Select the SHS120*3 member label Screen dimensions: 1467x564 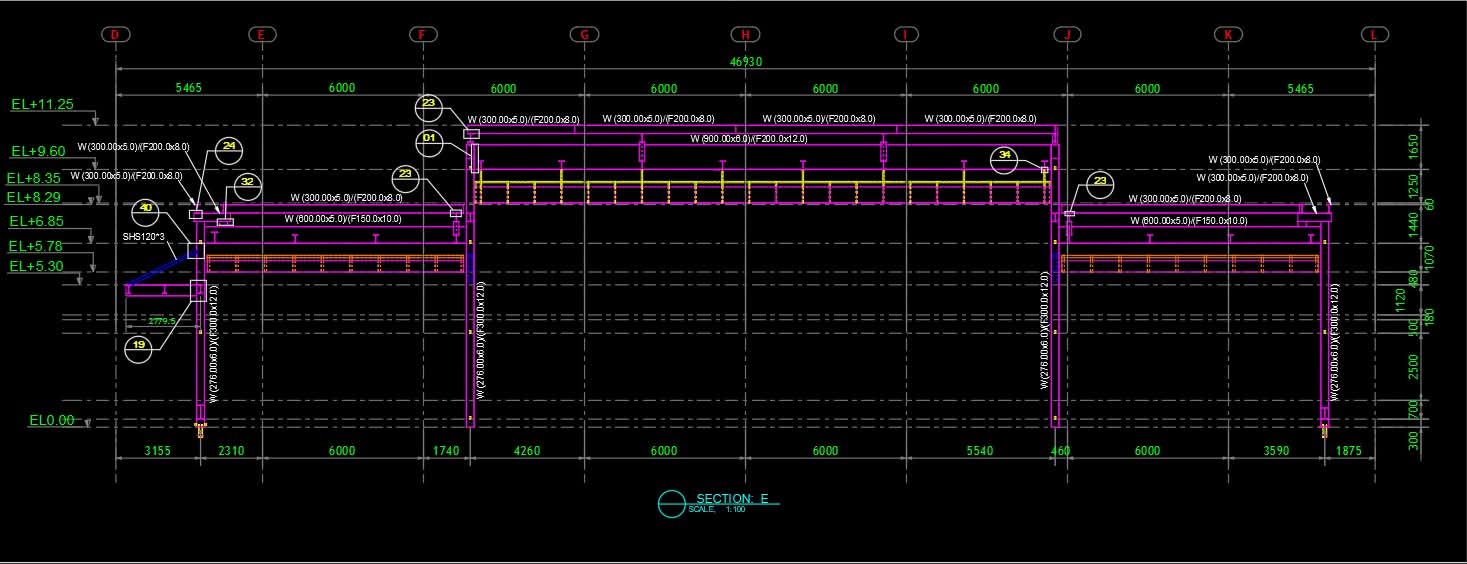point(143,237)
